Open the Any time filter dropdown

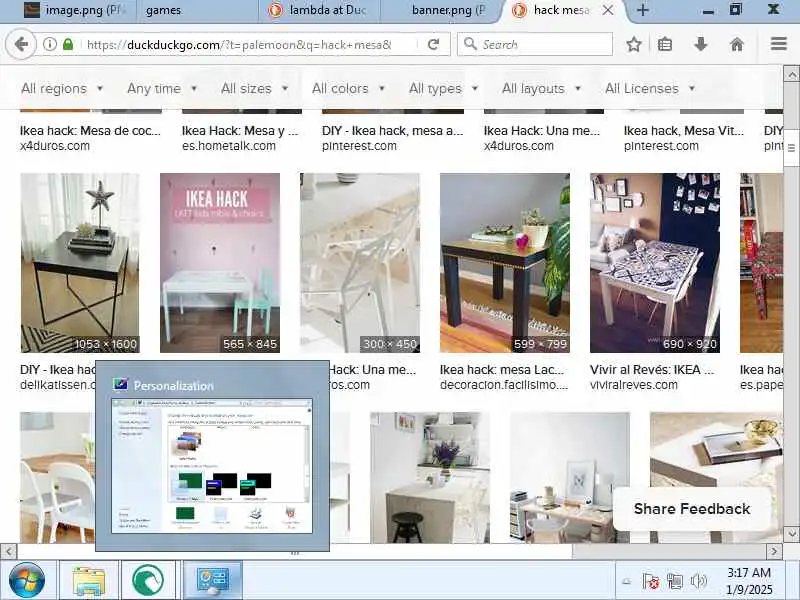click(x=162, y=88)
